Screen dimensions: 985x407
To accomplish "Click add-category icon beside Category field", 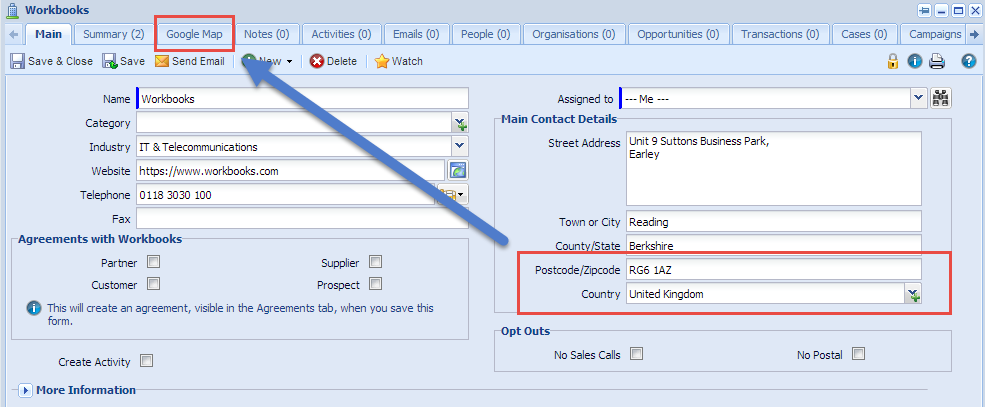I will click(x=460, y=123).
